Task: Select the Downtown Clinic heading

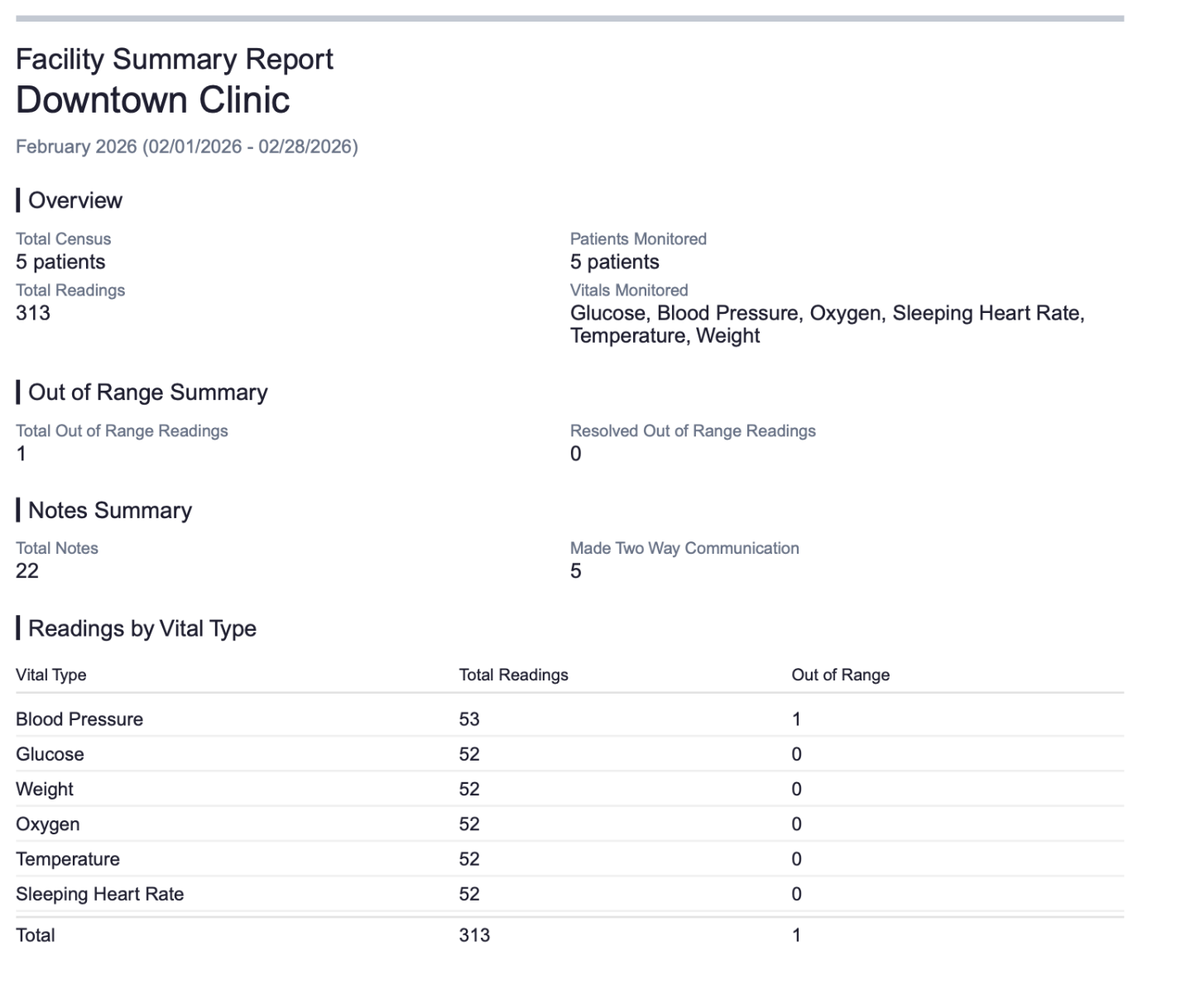Action: pyautogui.click(x=152, y=100)
